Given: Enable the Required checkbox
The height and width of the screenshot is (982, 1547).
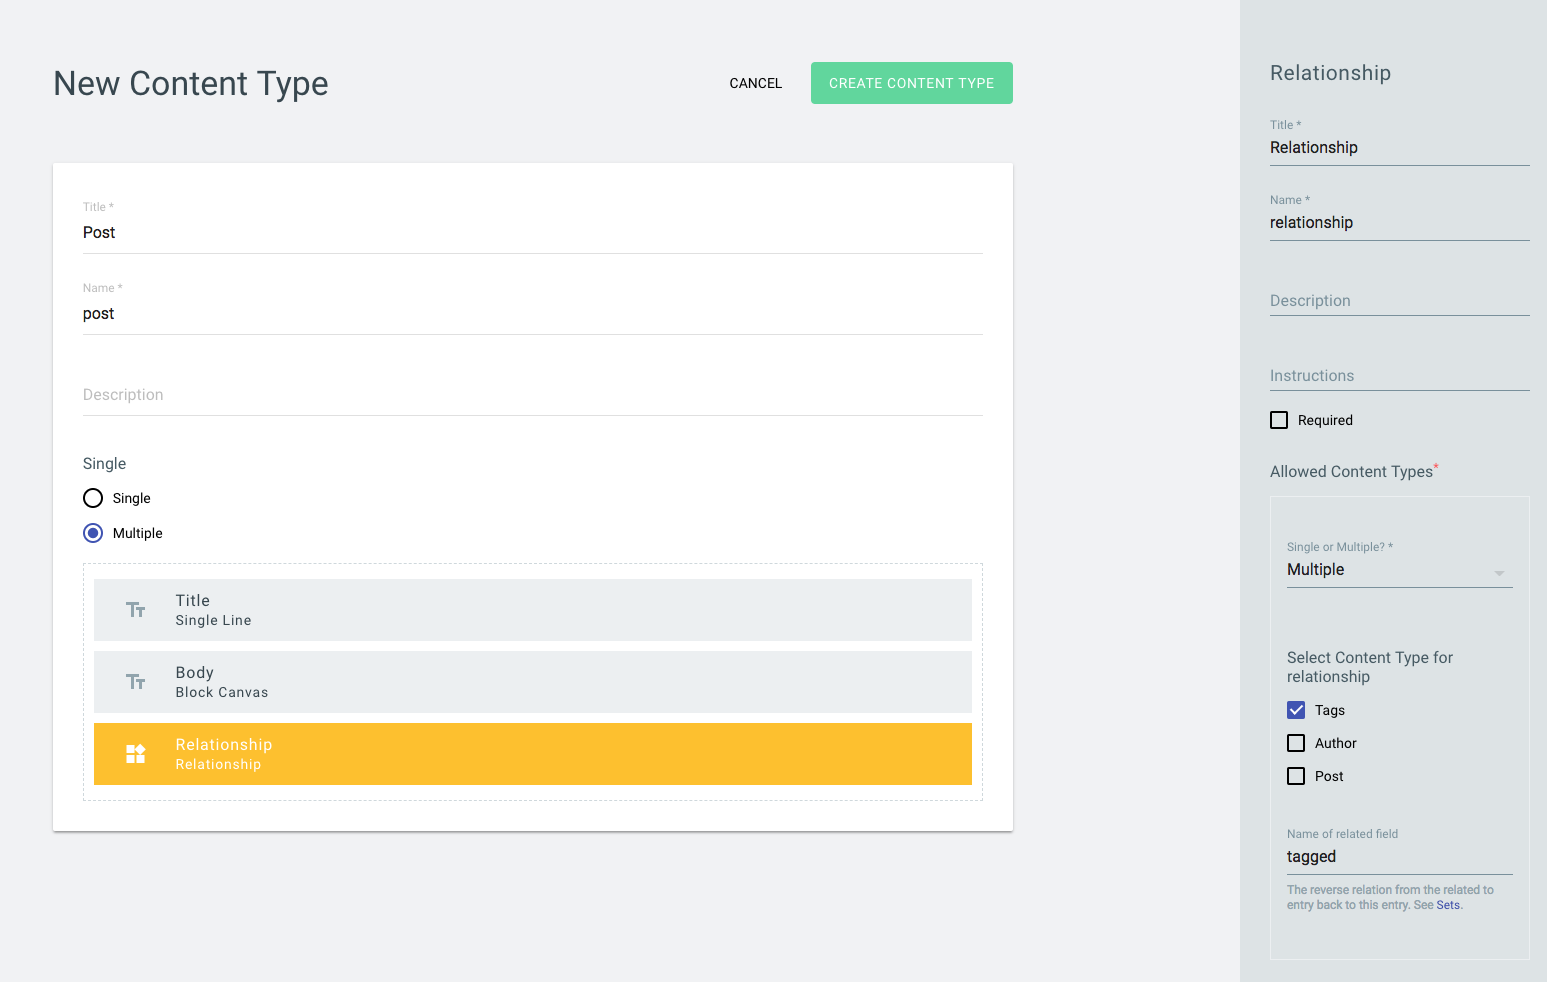Looking at the screenshot, I should [1279, 420].
